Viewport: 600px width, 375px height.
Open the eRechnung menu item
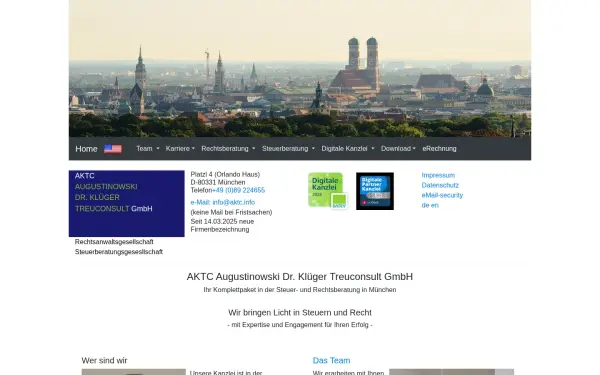439,148
